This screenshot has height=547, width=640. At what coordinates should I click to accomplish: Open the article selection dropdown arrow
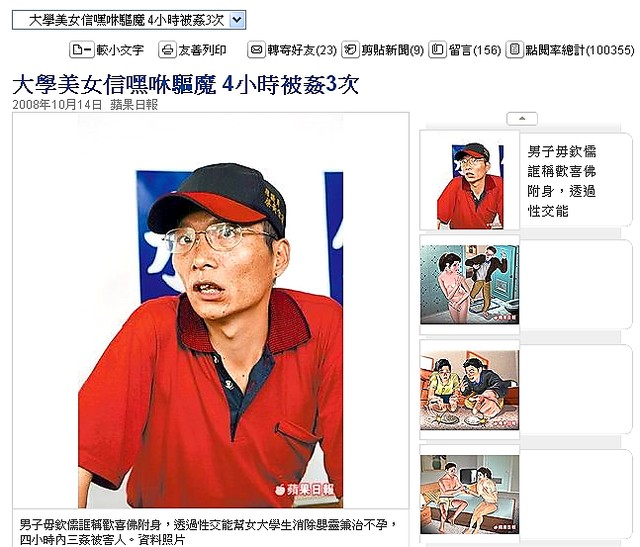[x=238, y=20]
